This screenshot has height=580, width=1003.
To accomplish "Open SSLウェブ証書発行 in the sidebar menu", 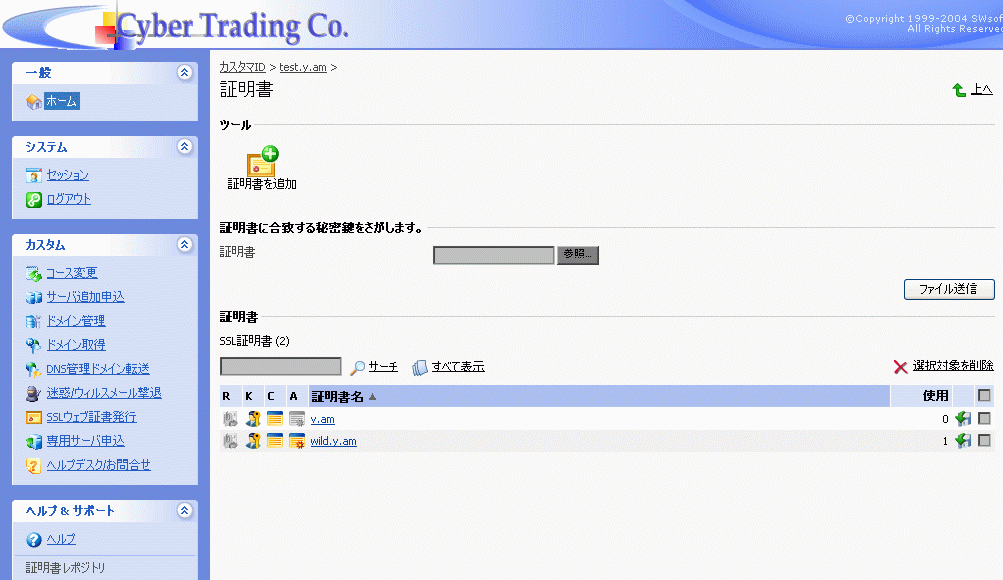I will click(x=91, y=417).
